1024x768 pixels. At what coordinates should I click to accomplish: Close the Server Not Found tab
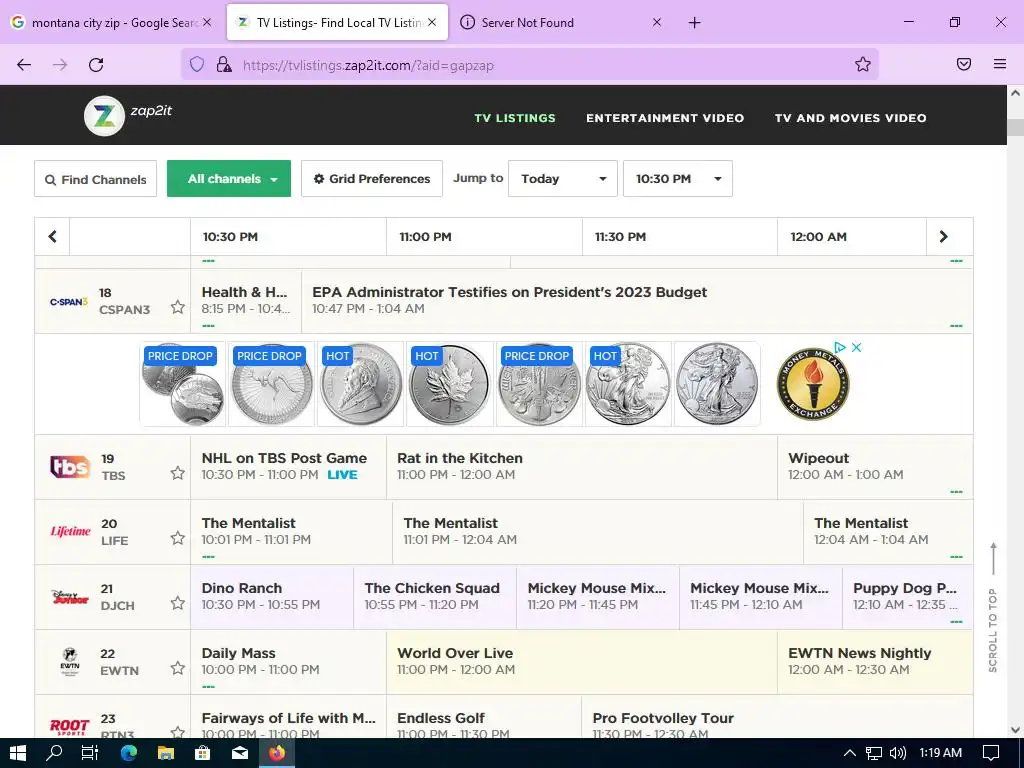pyautogui.click(x=657, y=22)
